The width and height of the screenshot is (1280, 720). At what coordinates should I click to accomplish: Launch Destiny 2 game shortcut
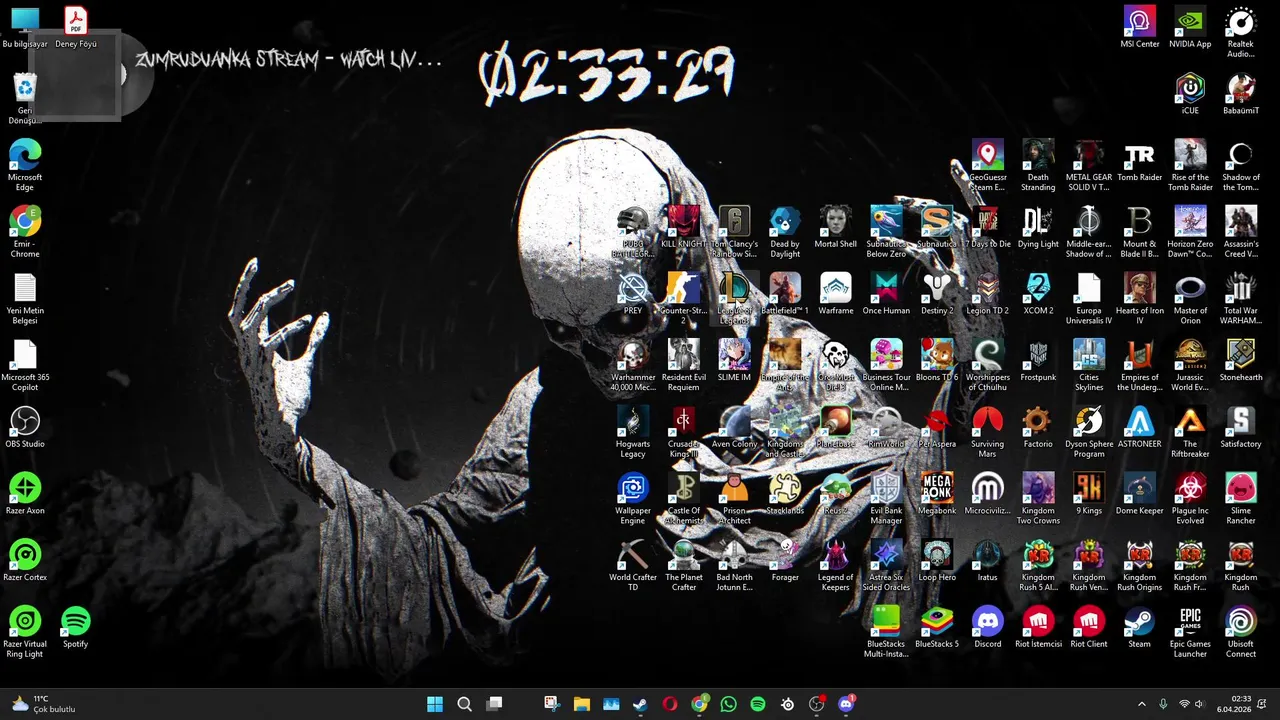[x=937, y=294]
